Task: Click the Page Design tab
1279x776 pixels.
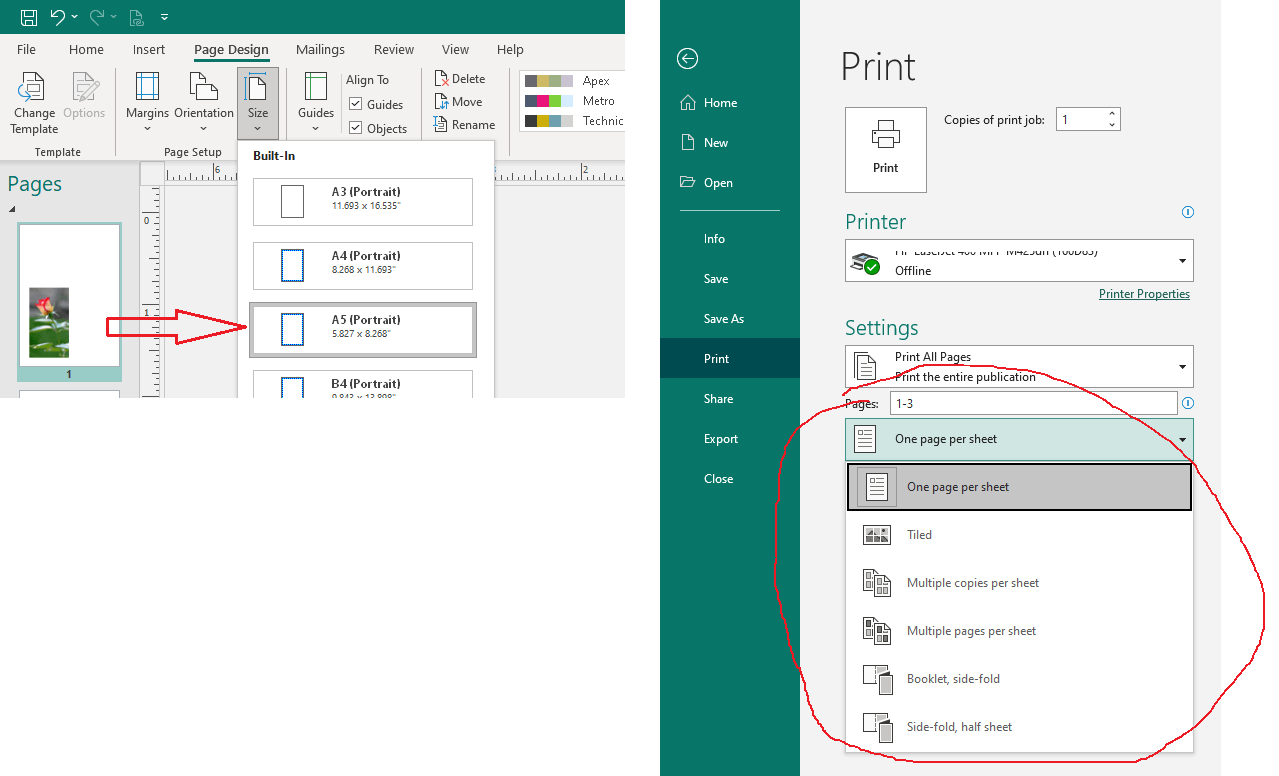Action: pos(231,49)
